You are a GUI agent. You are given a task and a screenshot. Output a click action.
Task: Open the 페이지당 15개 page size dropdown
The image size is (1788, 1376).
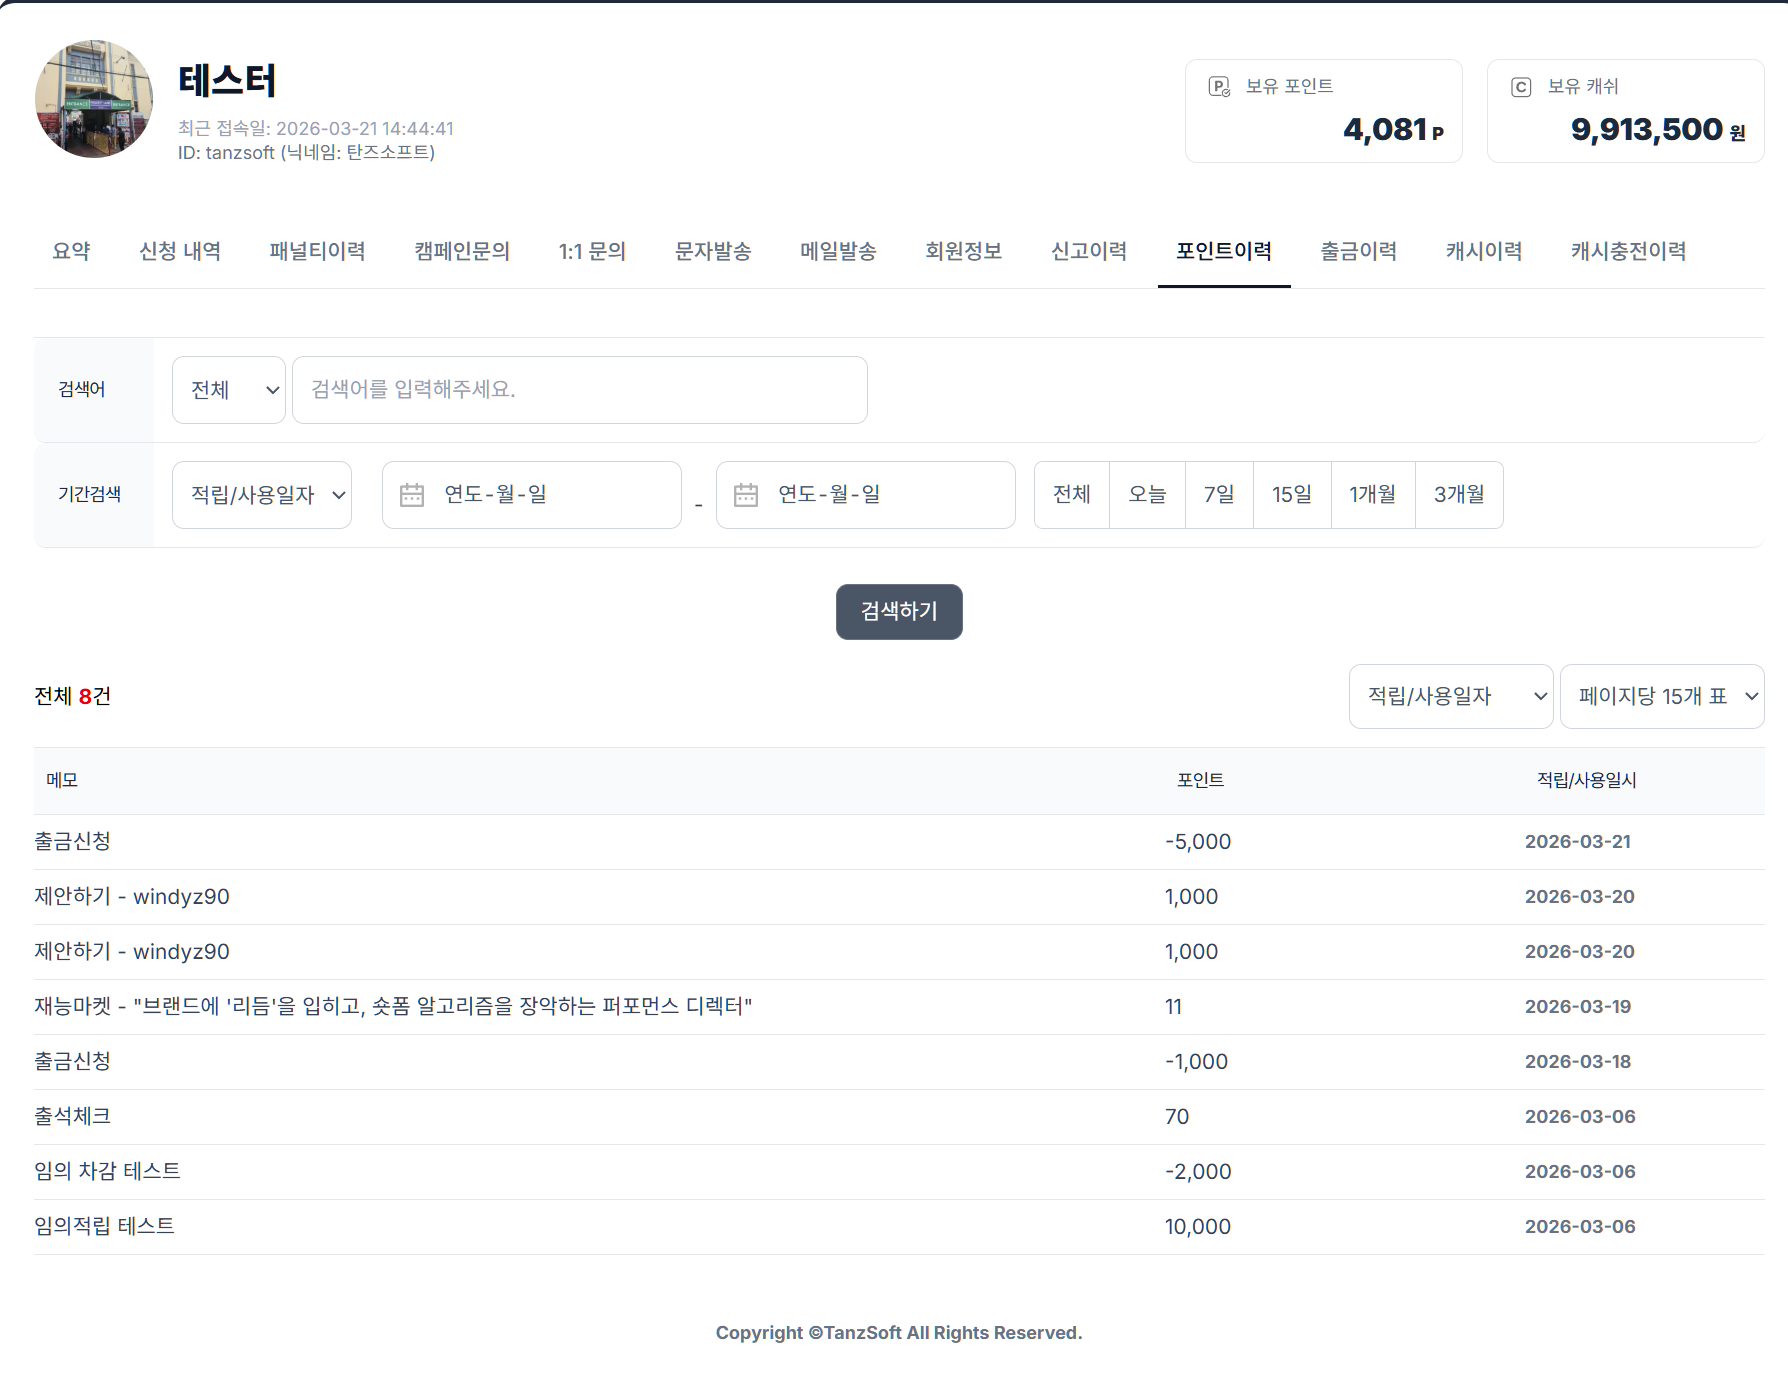1662,696
